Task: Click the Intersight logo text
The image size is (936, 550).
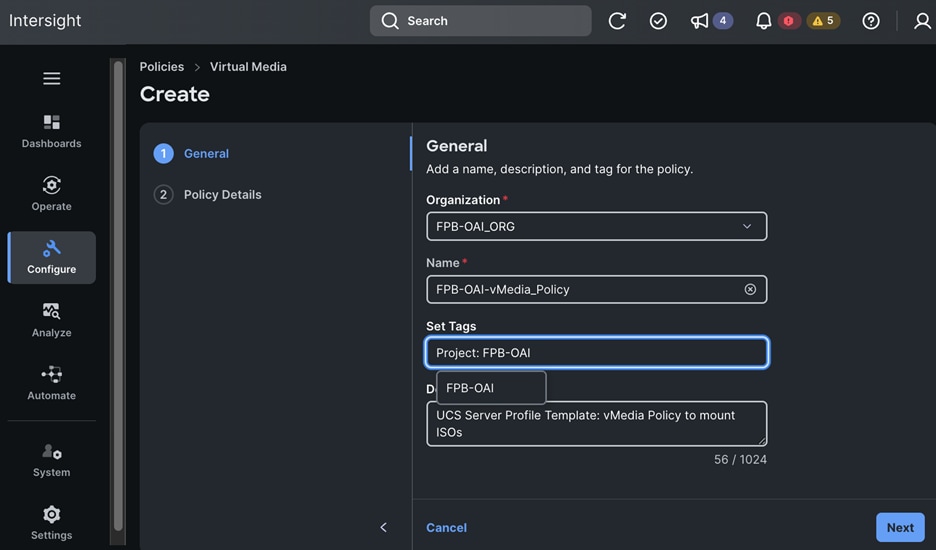Action: click(45, 20)
